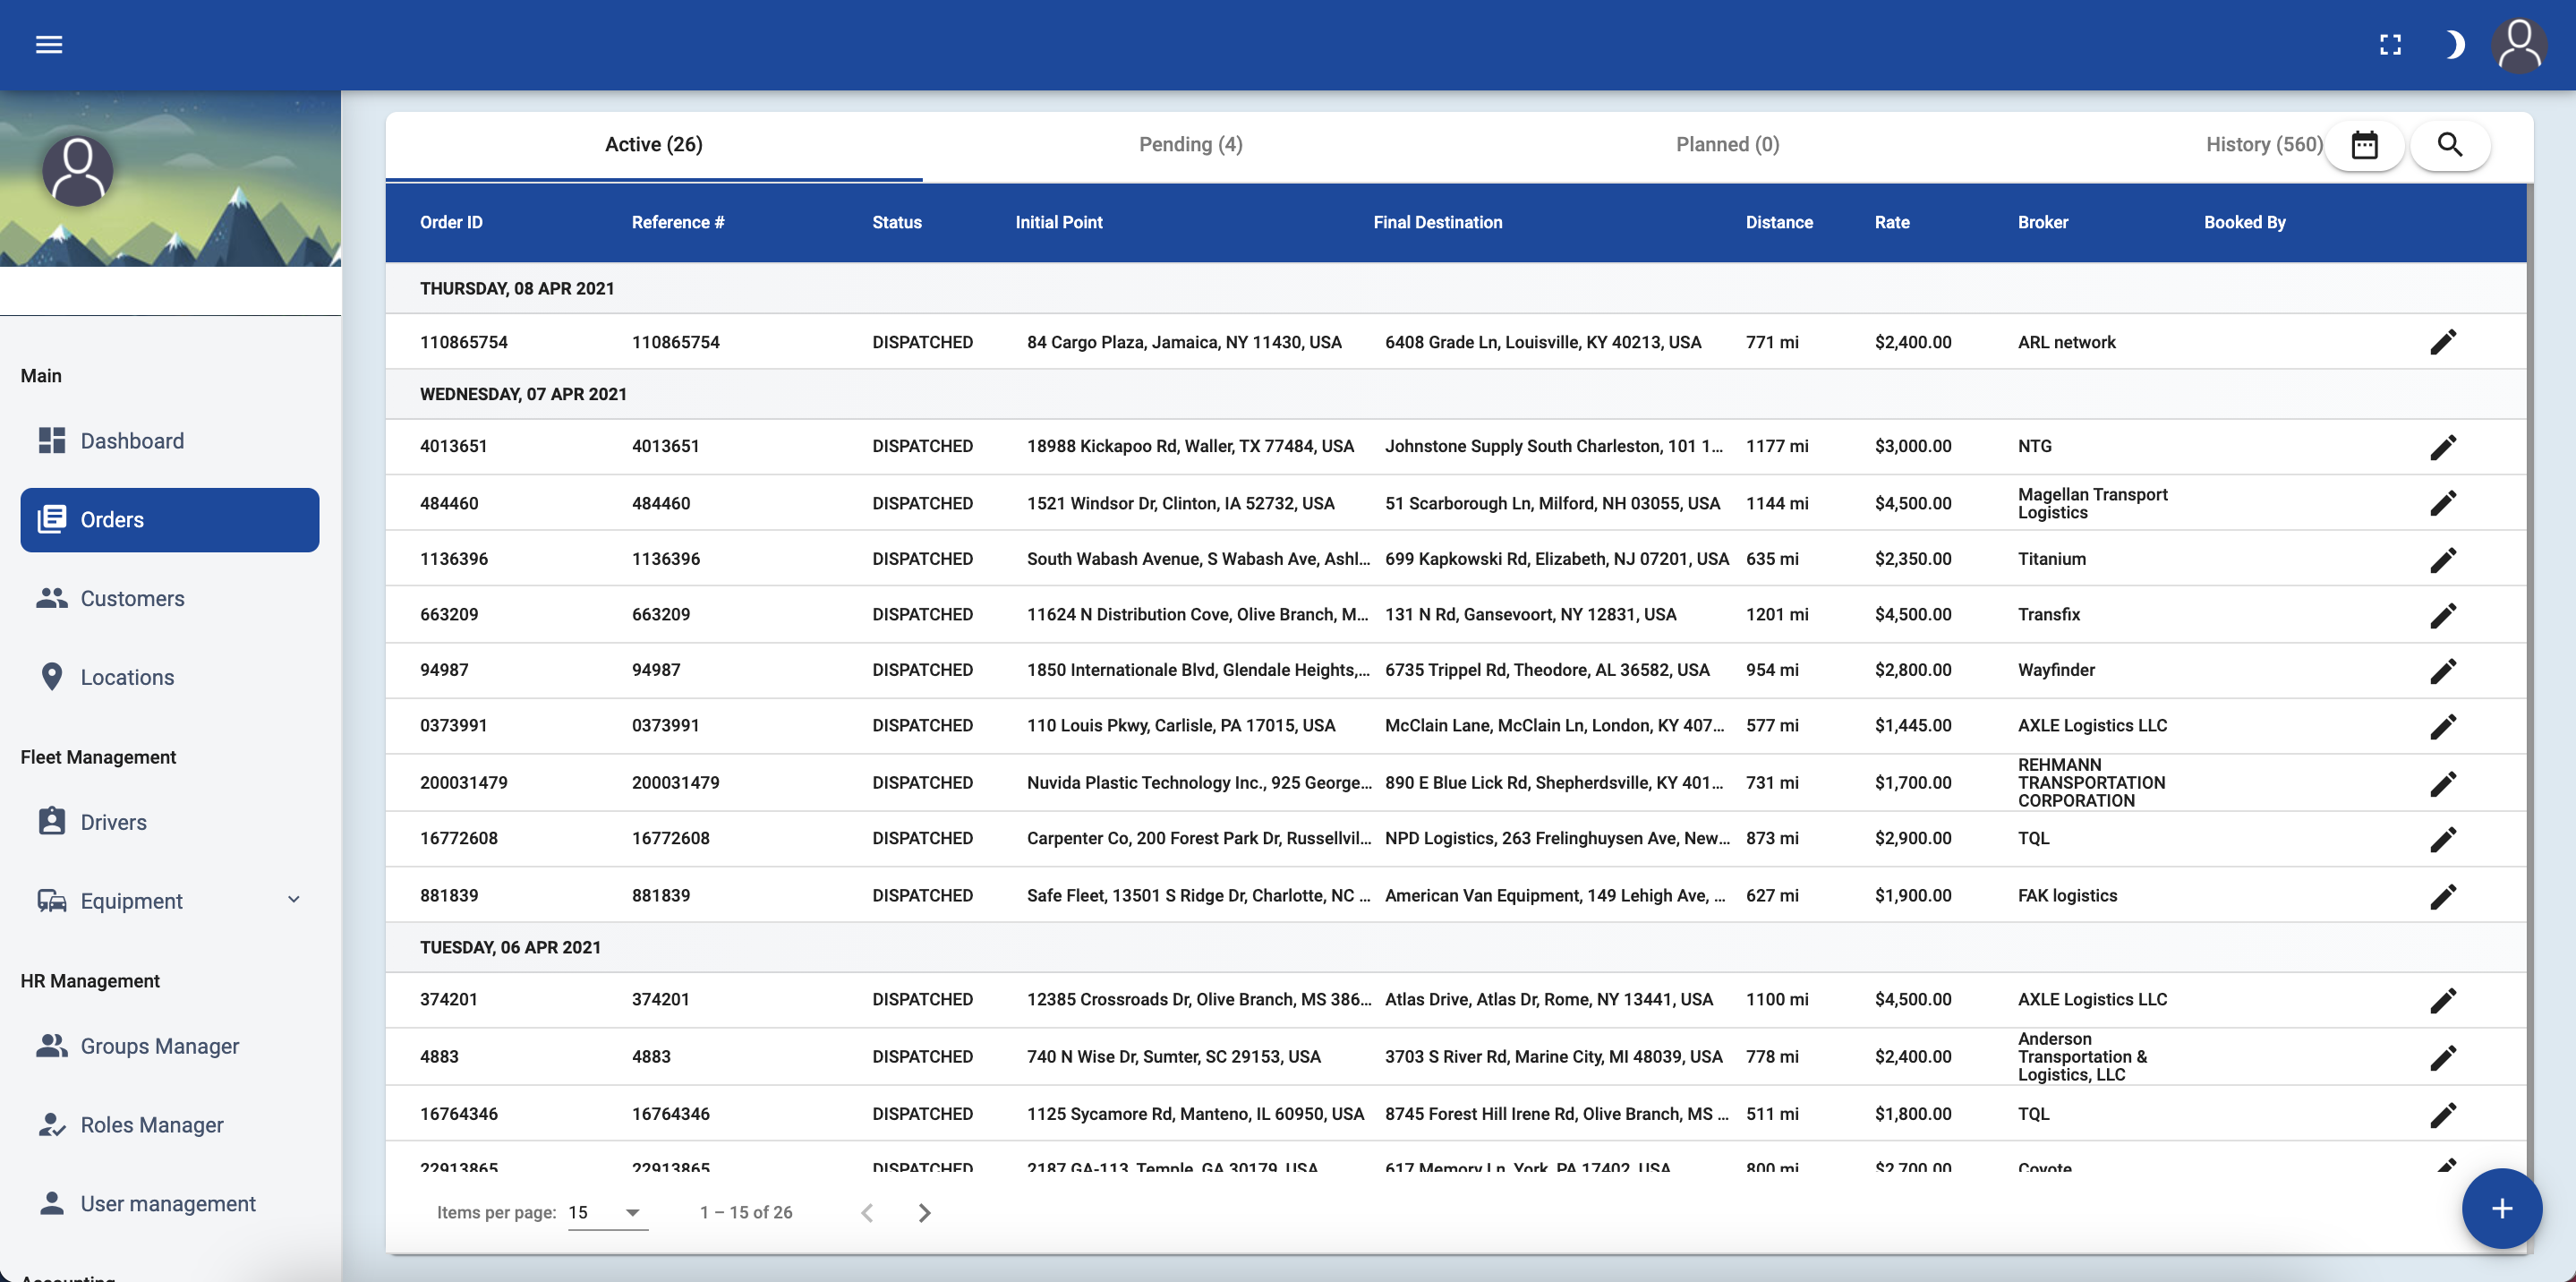Select the Customers section icon
The height and width of the screenshot is (1282, 2576).
tap(52, 598)
